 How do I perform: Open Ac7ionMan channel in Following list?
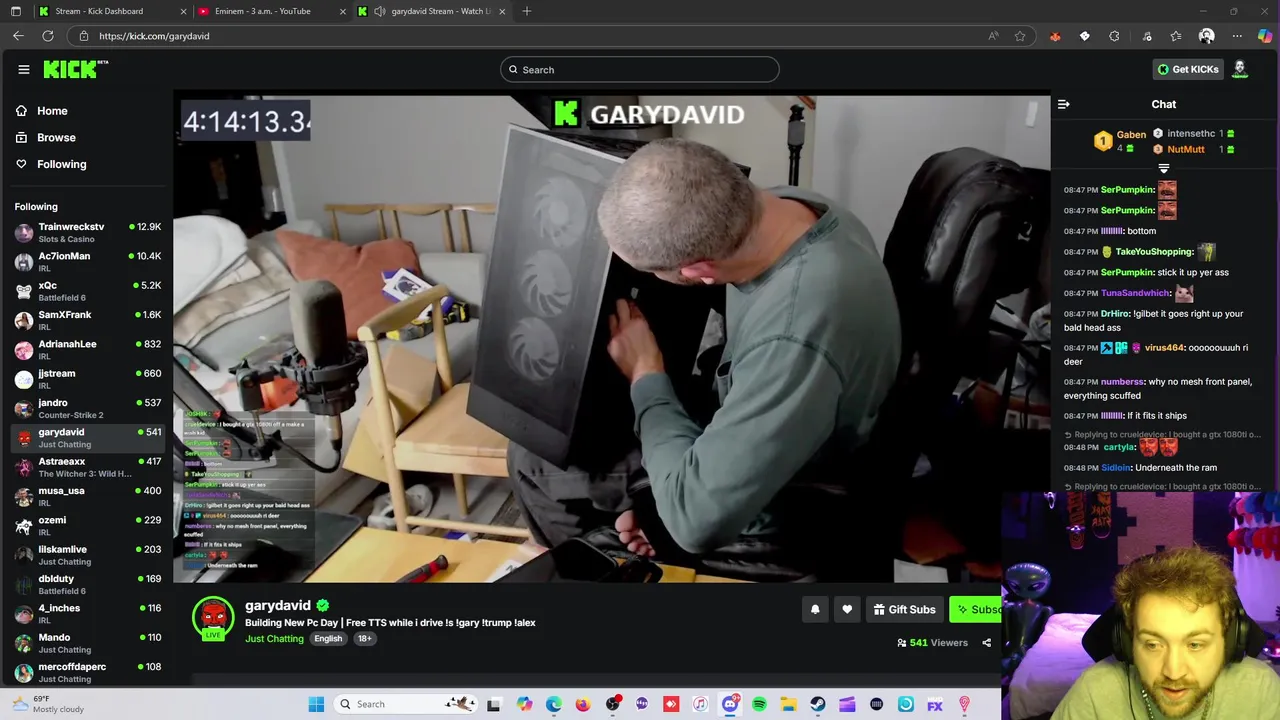click(87, 262)
